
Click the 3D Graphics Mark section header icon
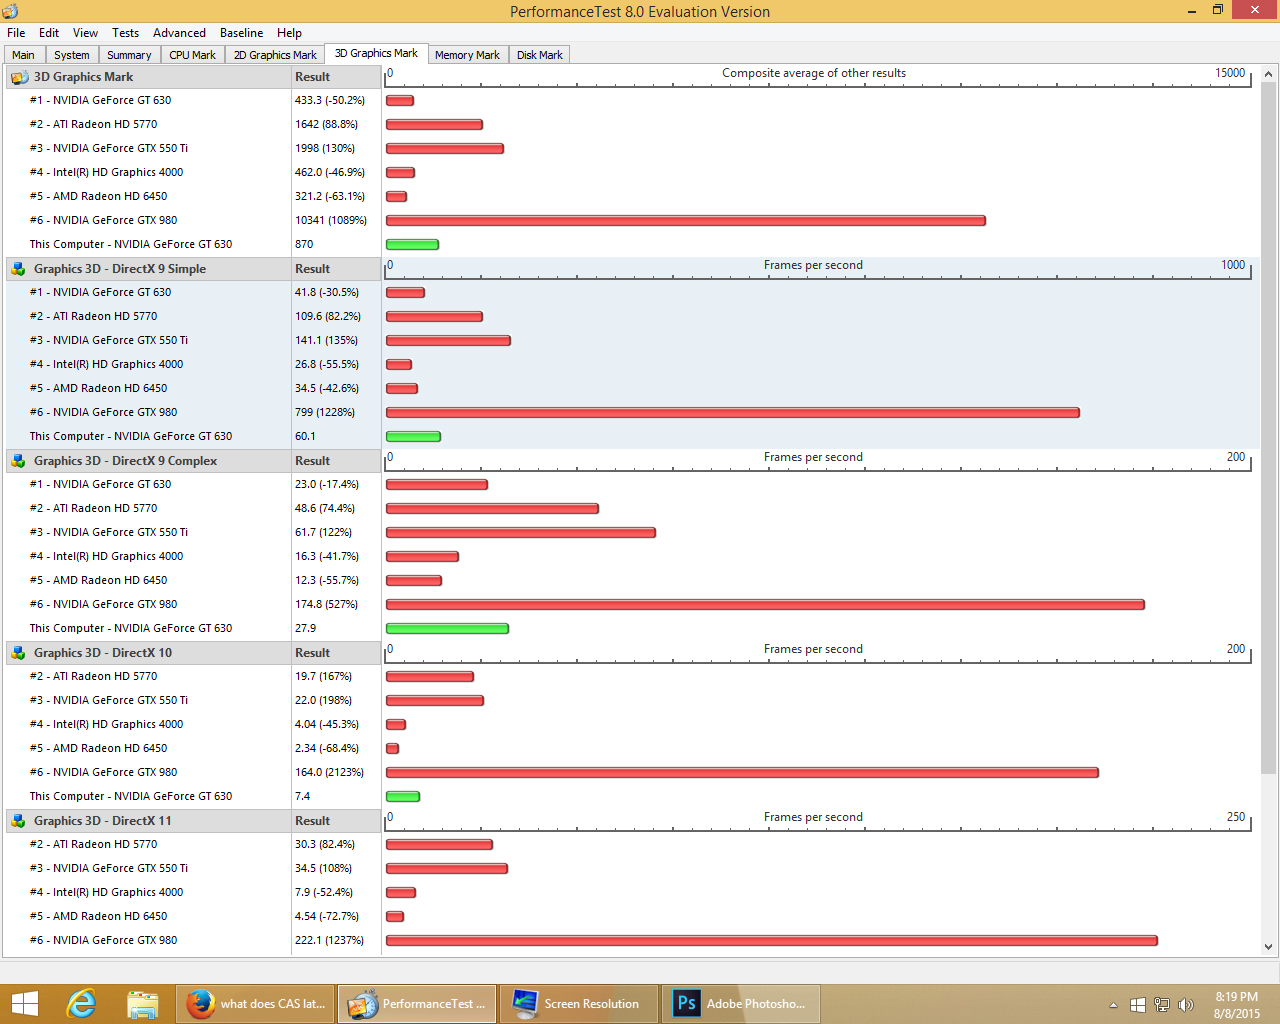tap(19, 77)
